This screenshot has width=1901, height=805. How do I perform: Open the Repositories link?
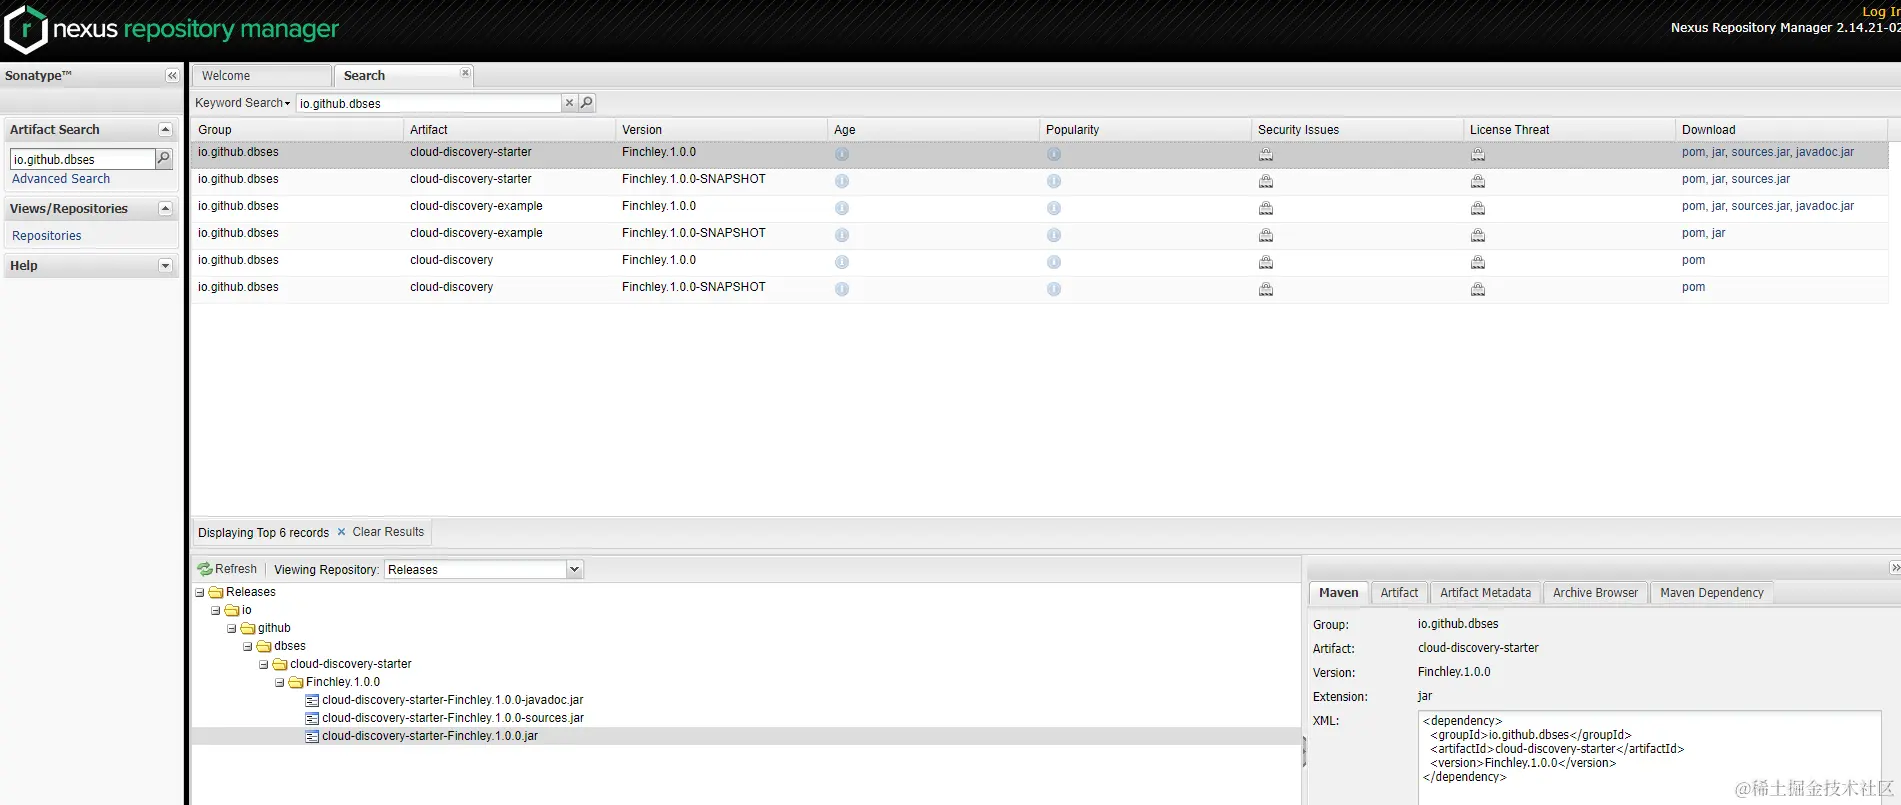pos(47,236)
